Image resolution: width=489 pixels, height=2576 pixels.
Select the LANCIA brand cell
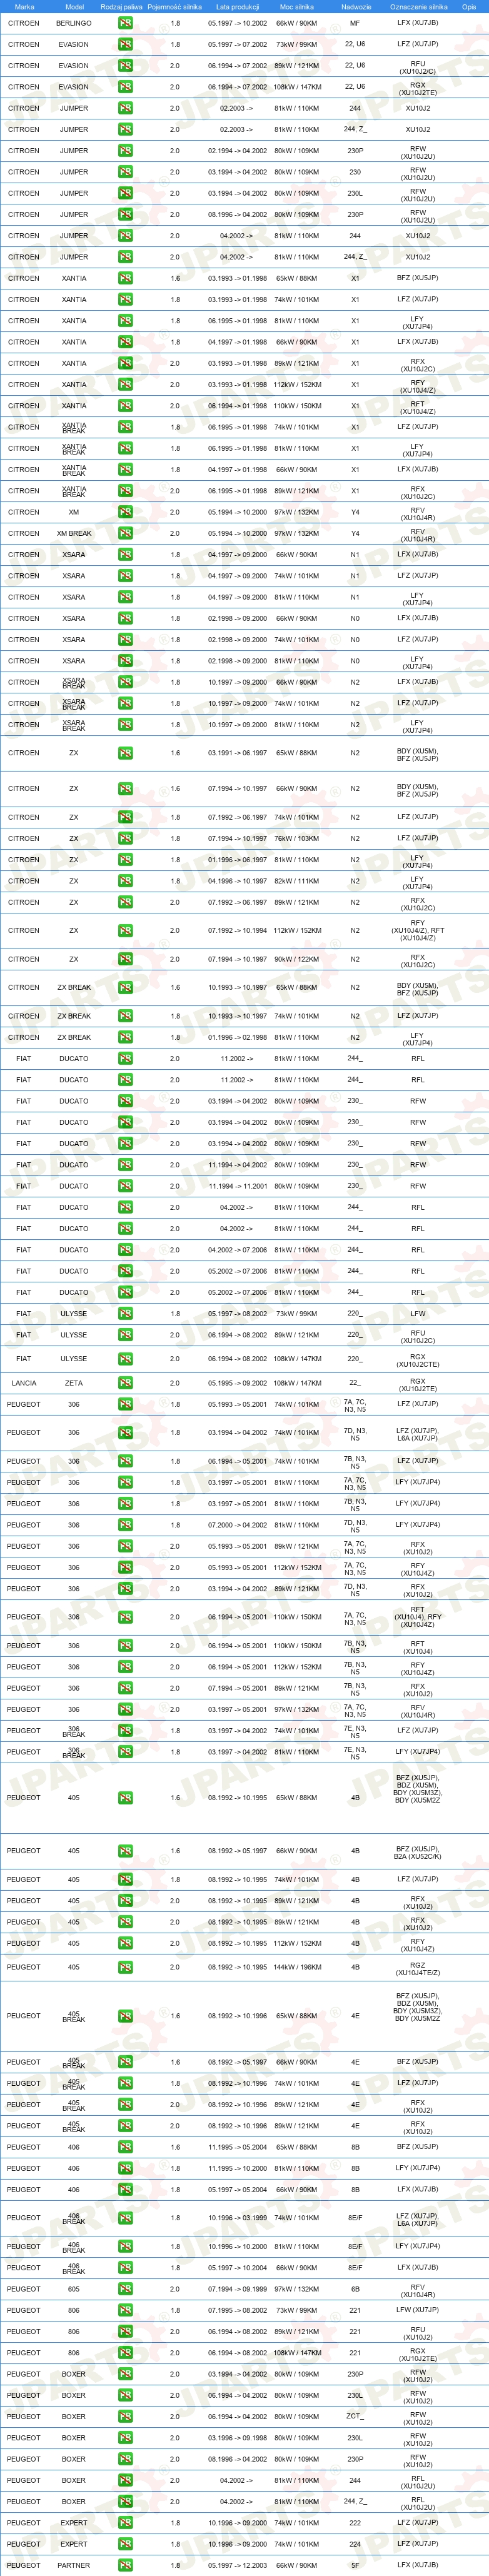click(24, 1383)
